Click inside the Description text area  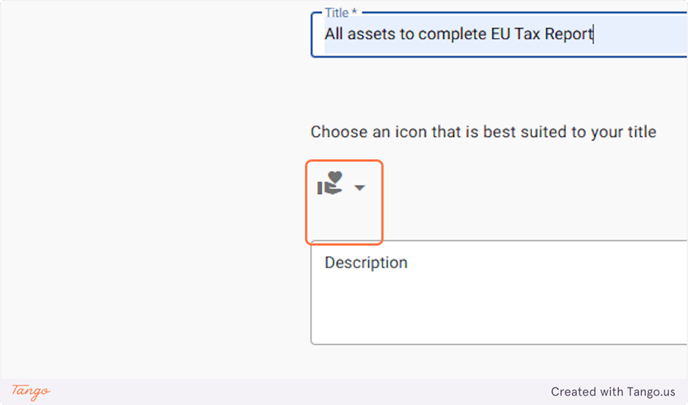[499, 292]
